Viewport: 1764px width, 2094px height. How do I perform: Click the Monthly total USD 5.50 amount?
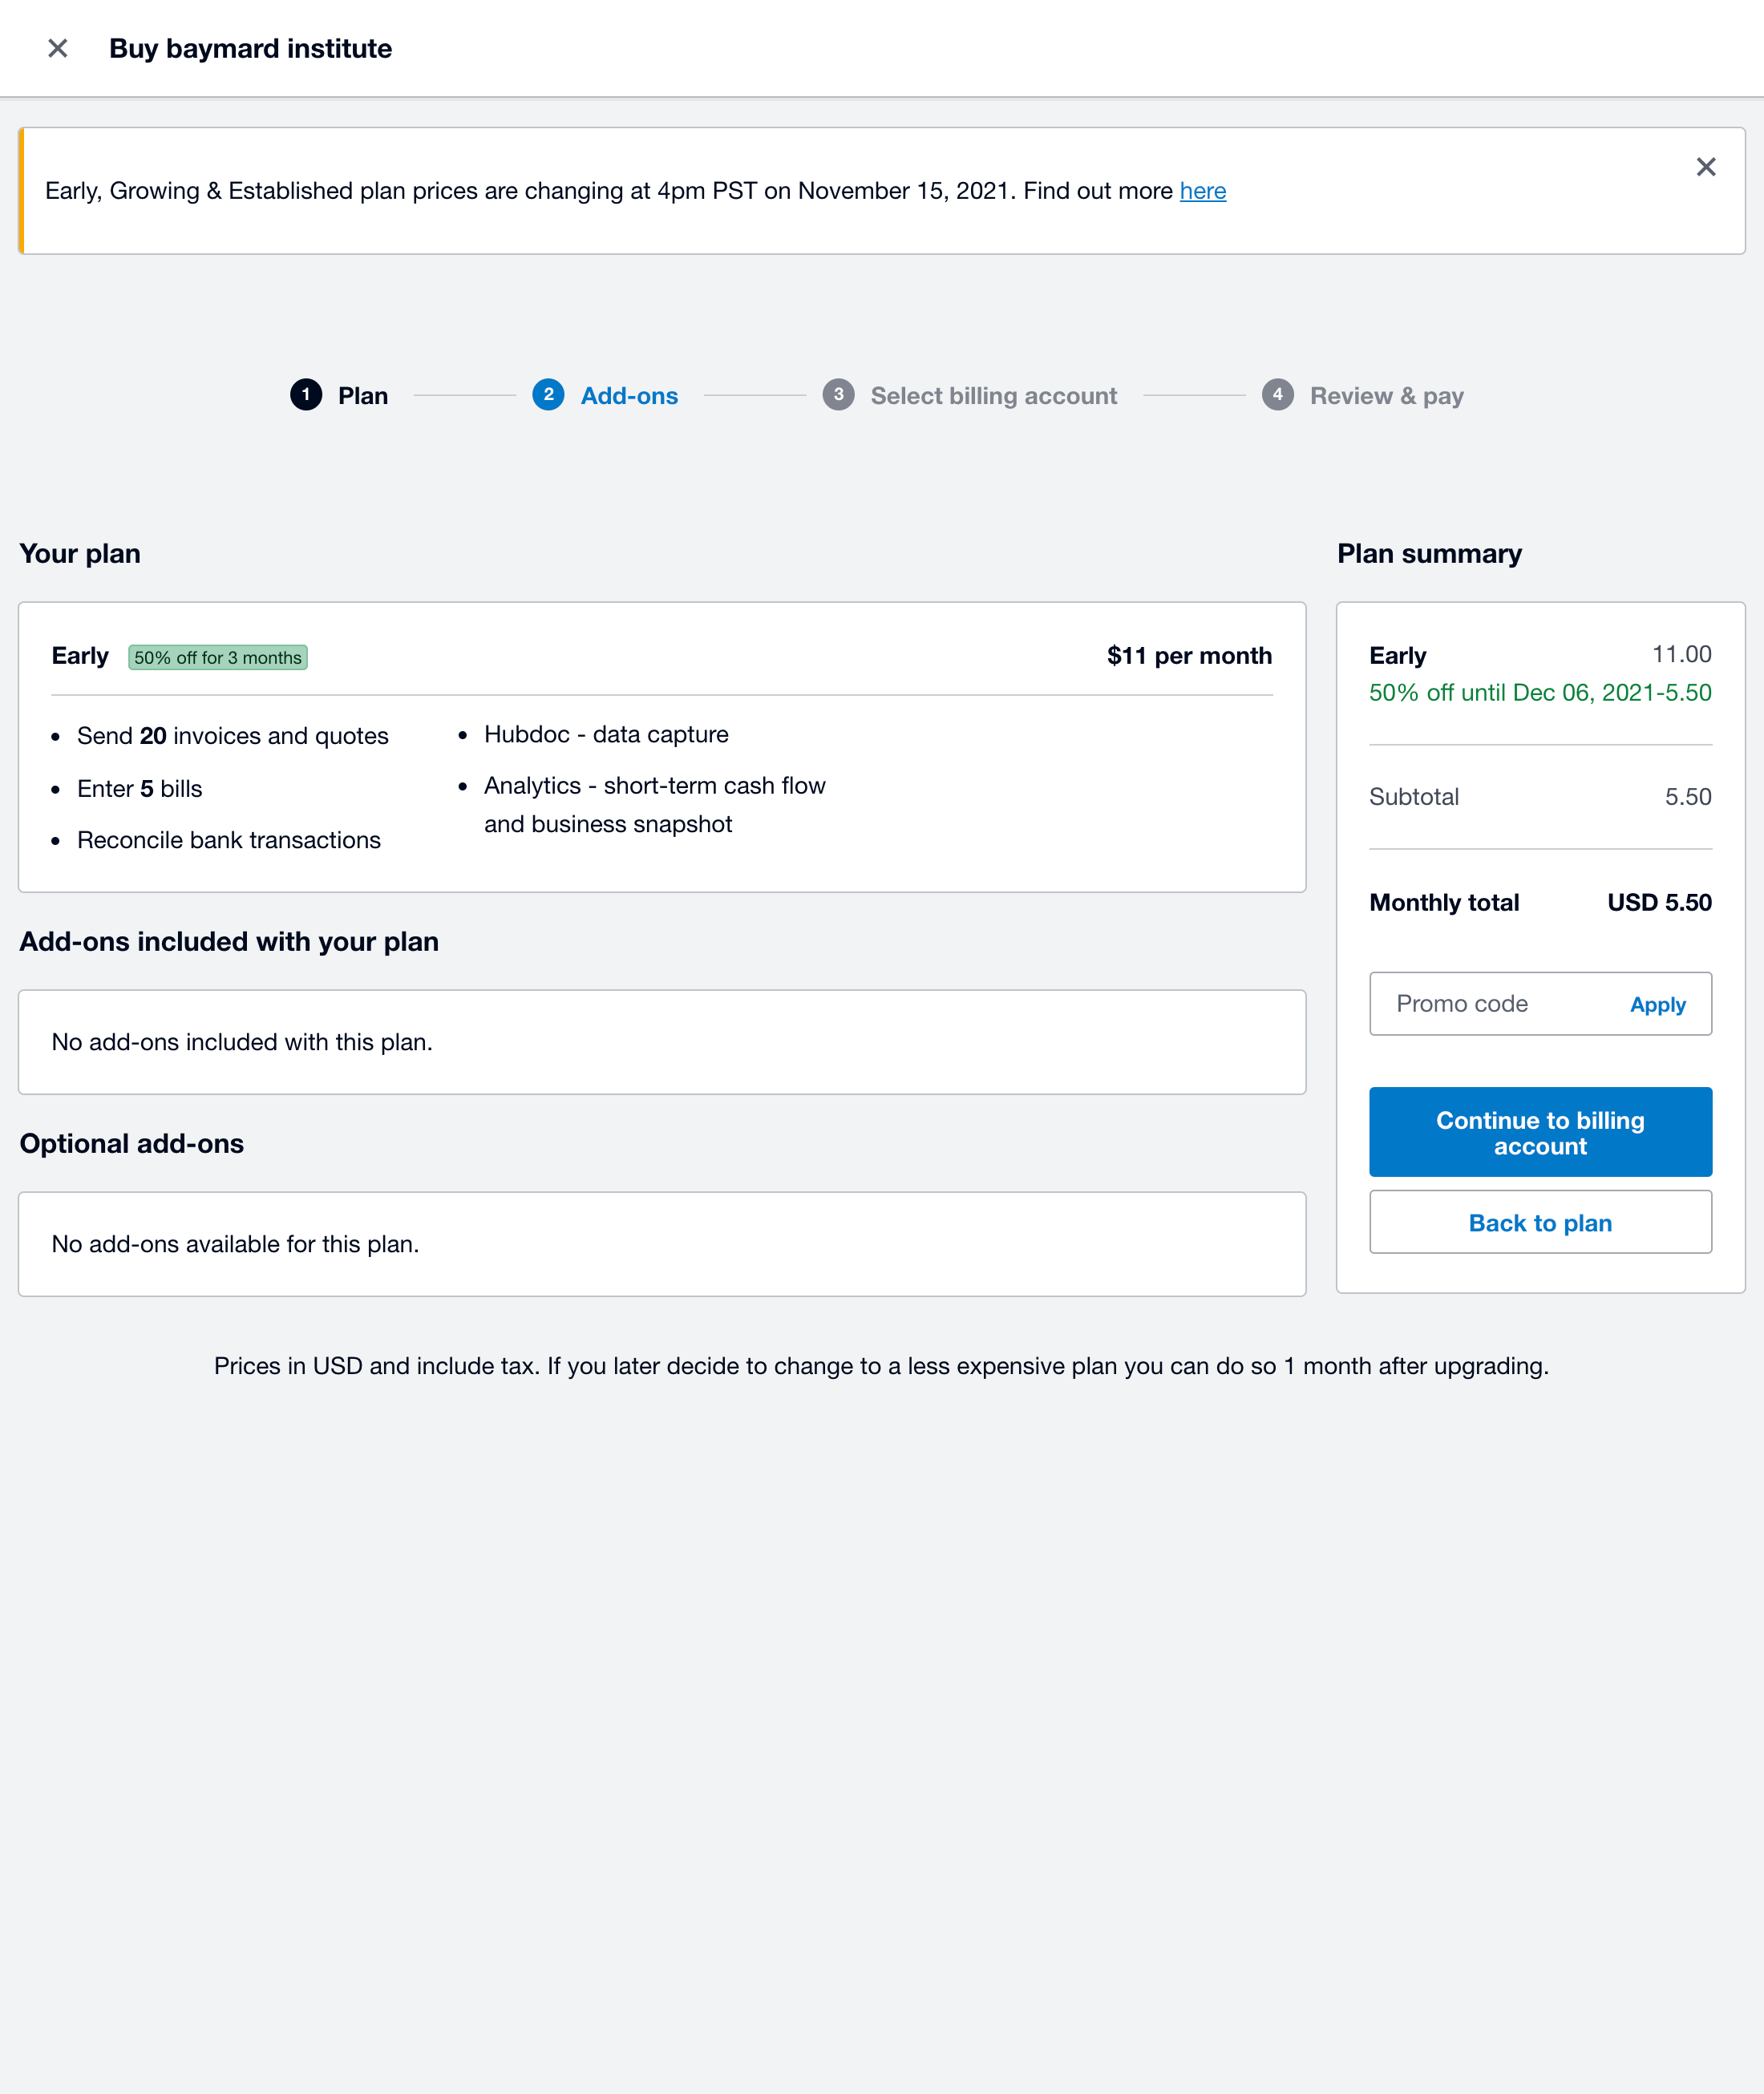1659,902
